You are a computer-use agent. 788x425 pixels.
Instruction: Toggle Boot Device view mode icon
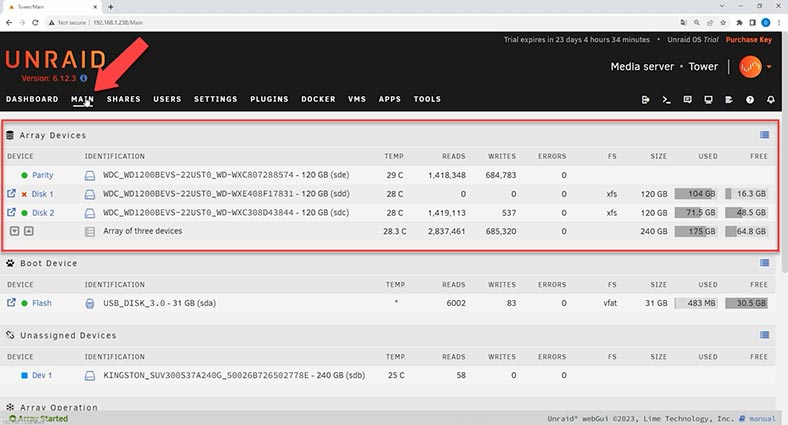(764, 263)
